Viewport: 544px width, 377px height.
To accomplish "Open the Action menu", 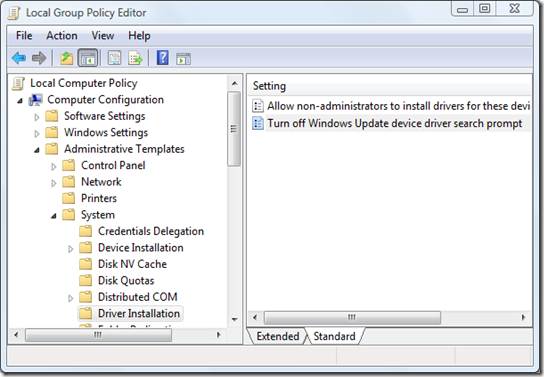I will [x=62, y=35].
